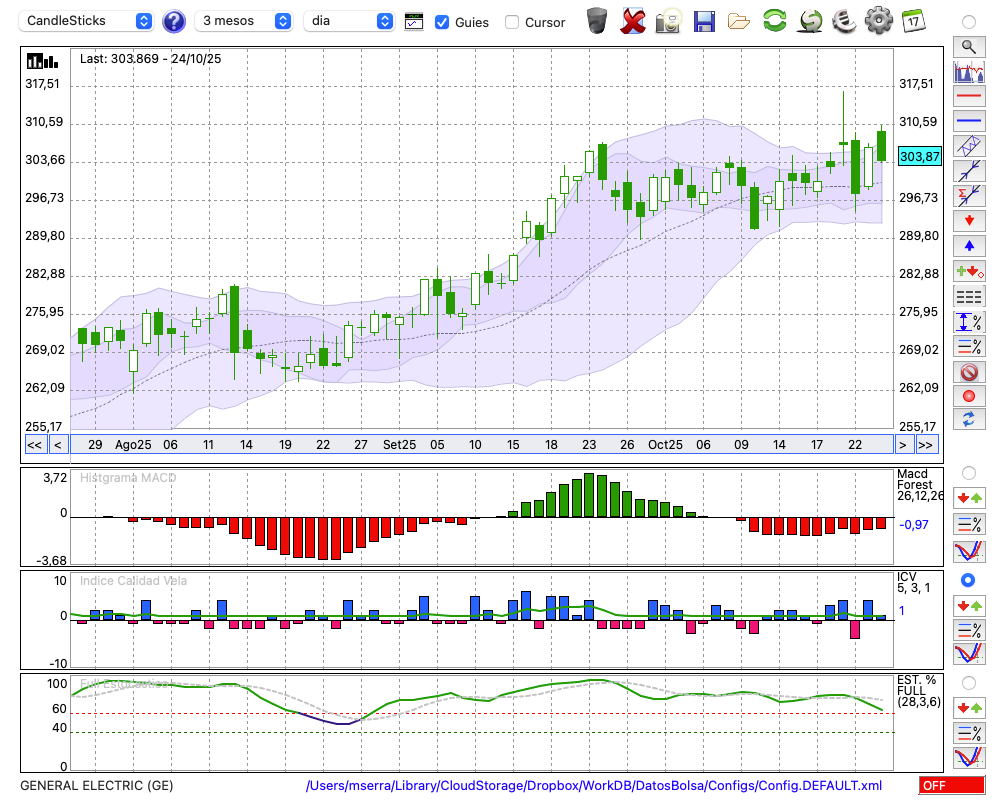Select the MACD panel radio button

969,473
